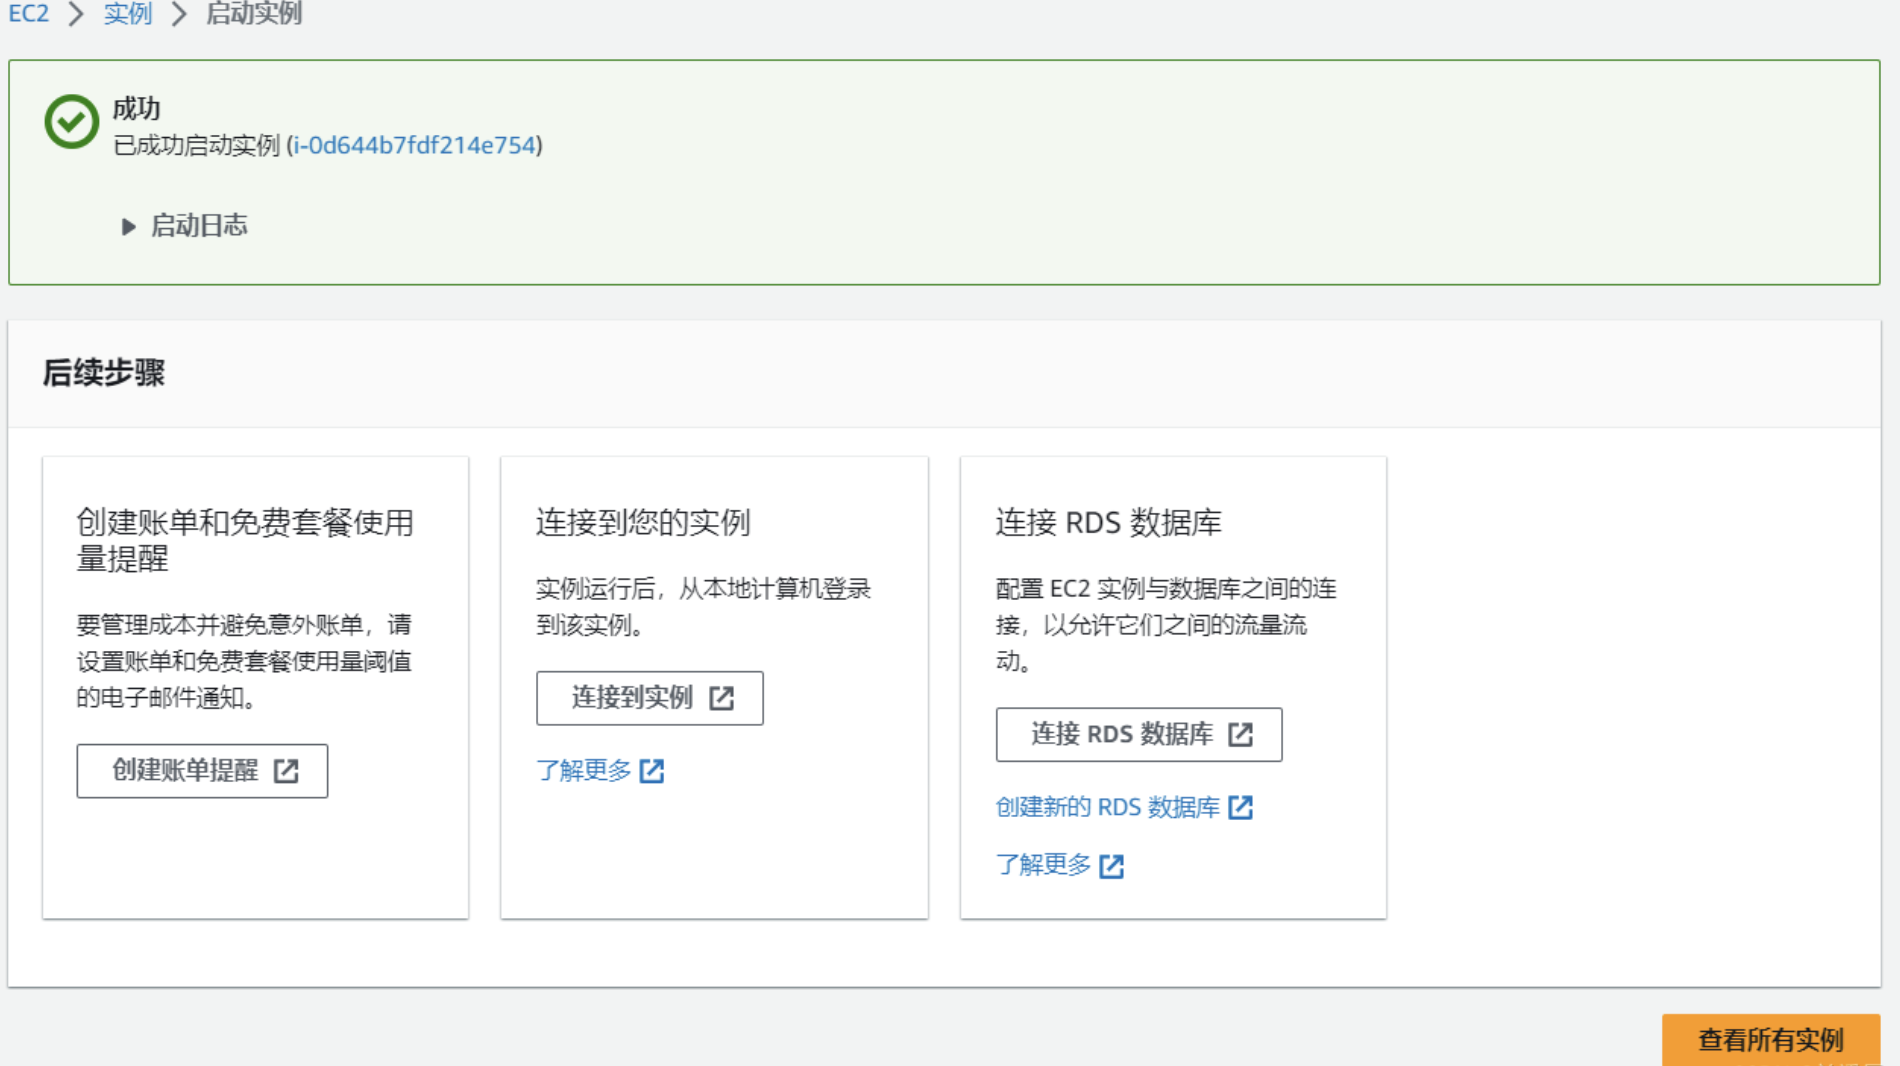1900x1066 pixels.
Task: Click the 后续步骤 section heading
Action: (104, 373)
